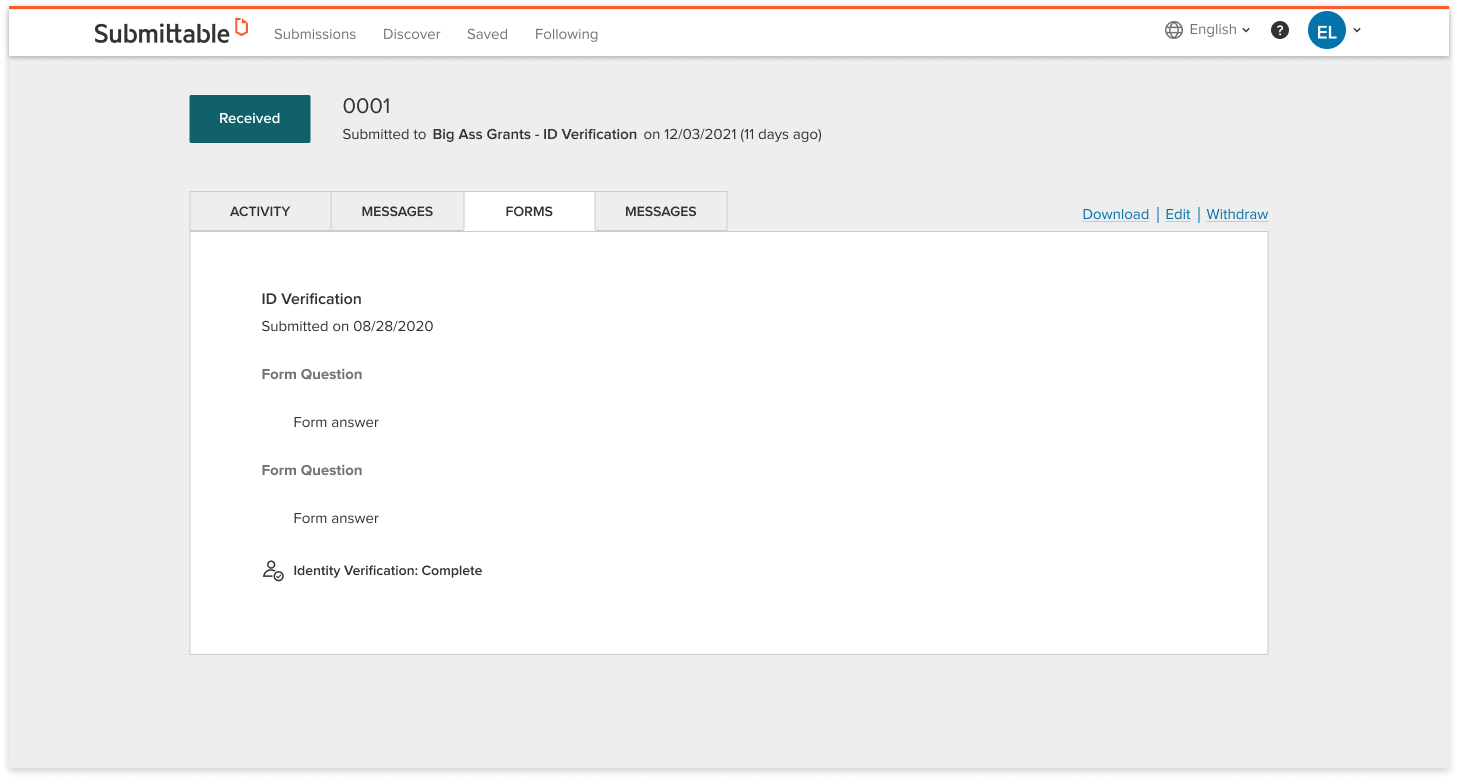Open the Messages tab after Forms

[x=661, y=211]
